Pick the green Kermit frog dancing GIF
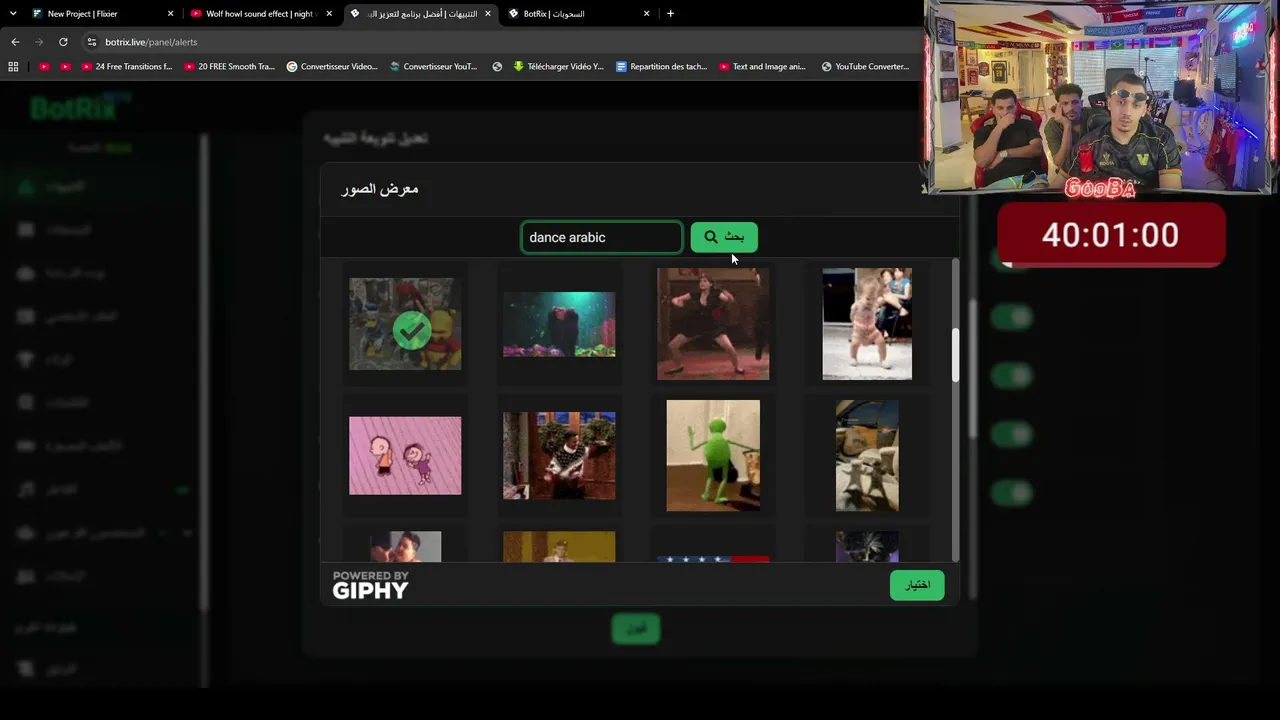 pos(713,456)
